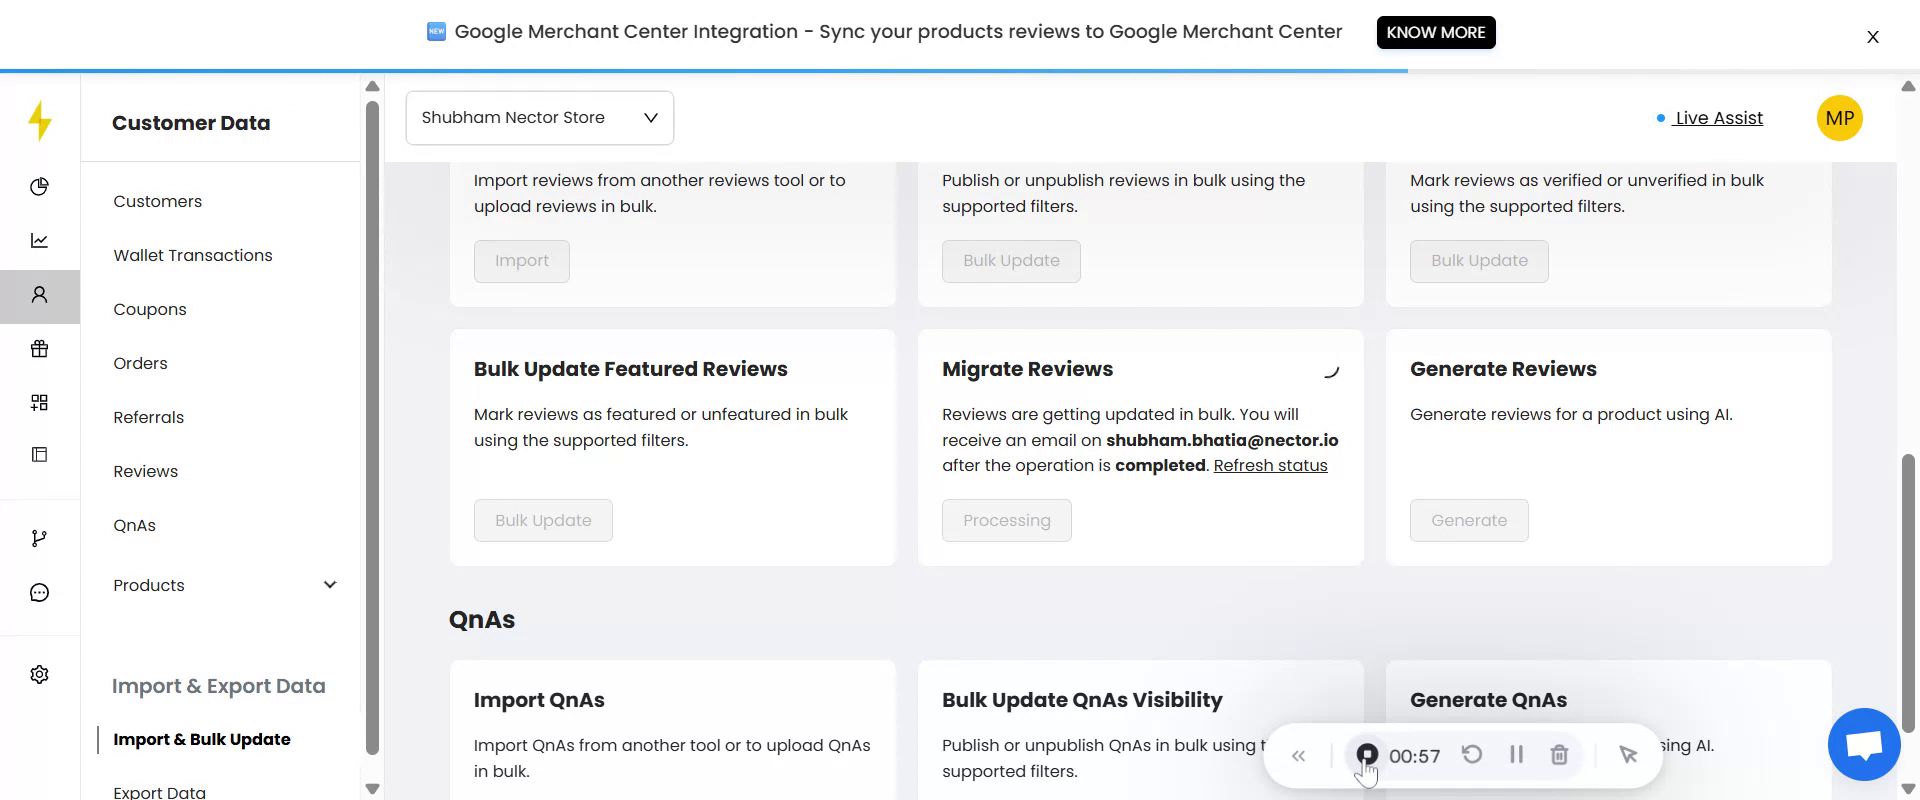1920x800 pixels.
Task: Open the MP profile avatar
Action: 1839,118
